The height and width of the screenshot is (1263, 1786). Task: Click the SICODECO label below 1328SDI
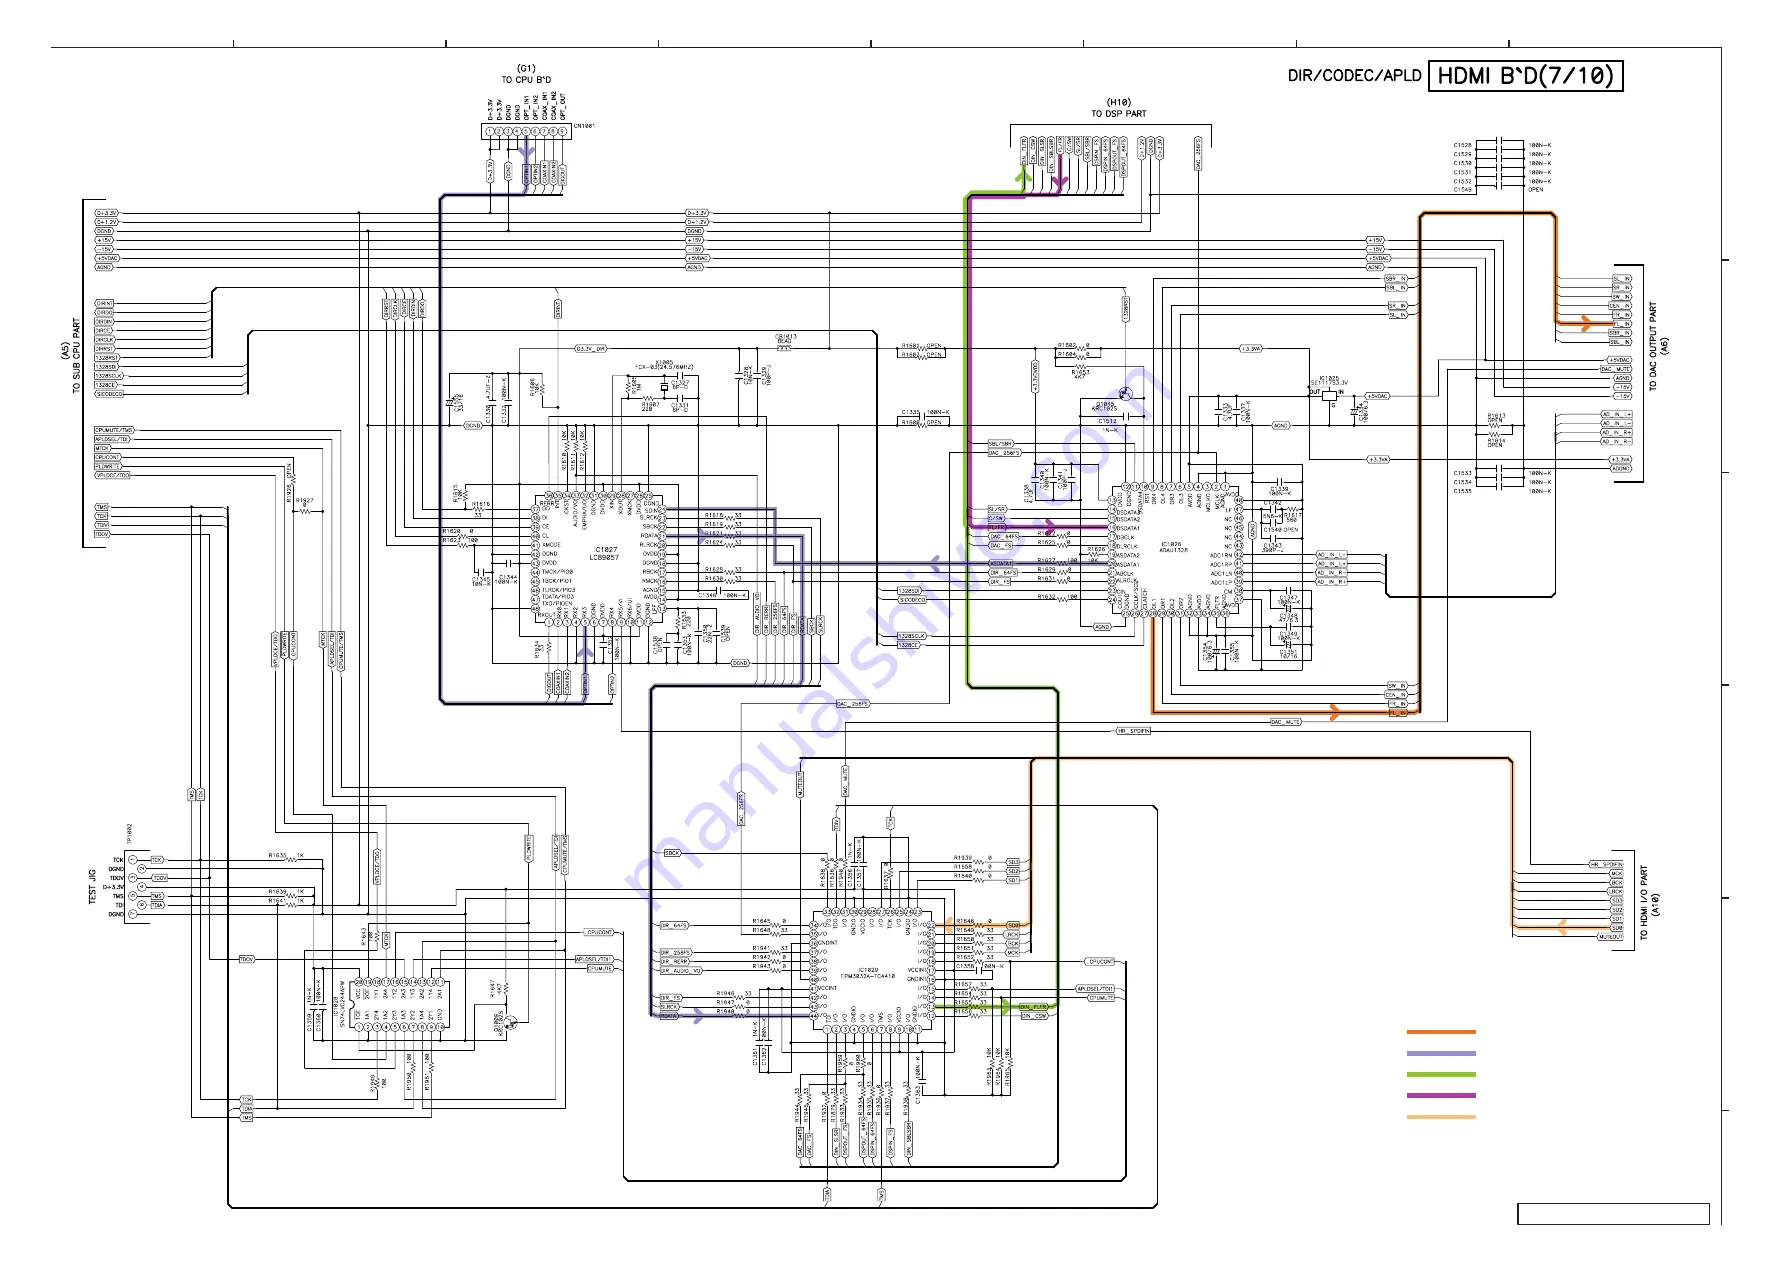click(912, 600)
